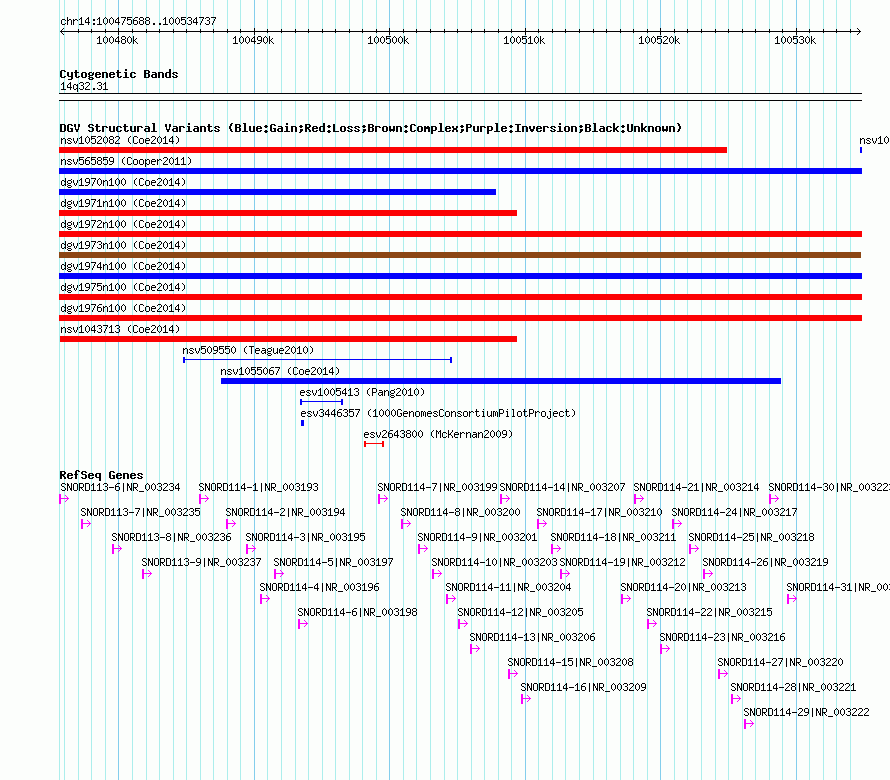The width and height of the screenshot is (890, 780).
Task: Click the SNORD114-28|NR_003221 gene label
Action: click(793, 687)
